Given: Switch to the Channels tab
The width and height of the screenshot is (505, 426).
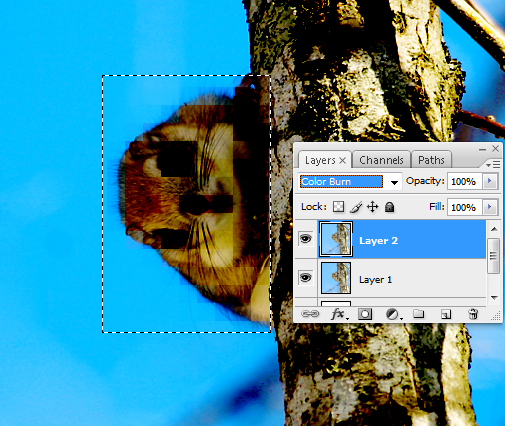Looking at the screenshot, I should (381, 160).
